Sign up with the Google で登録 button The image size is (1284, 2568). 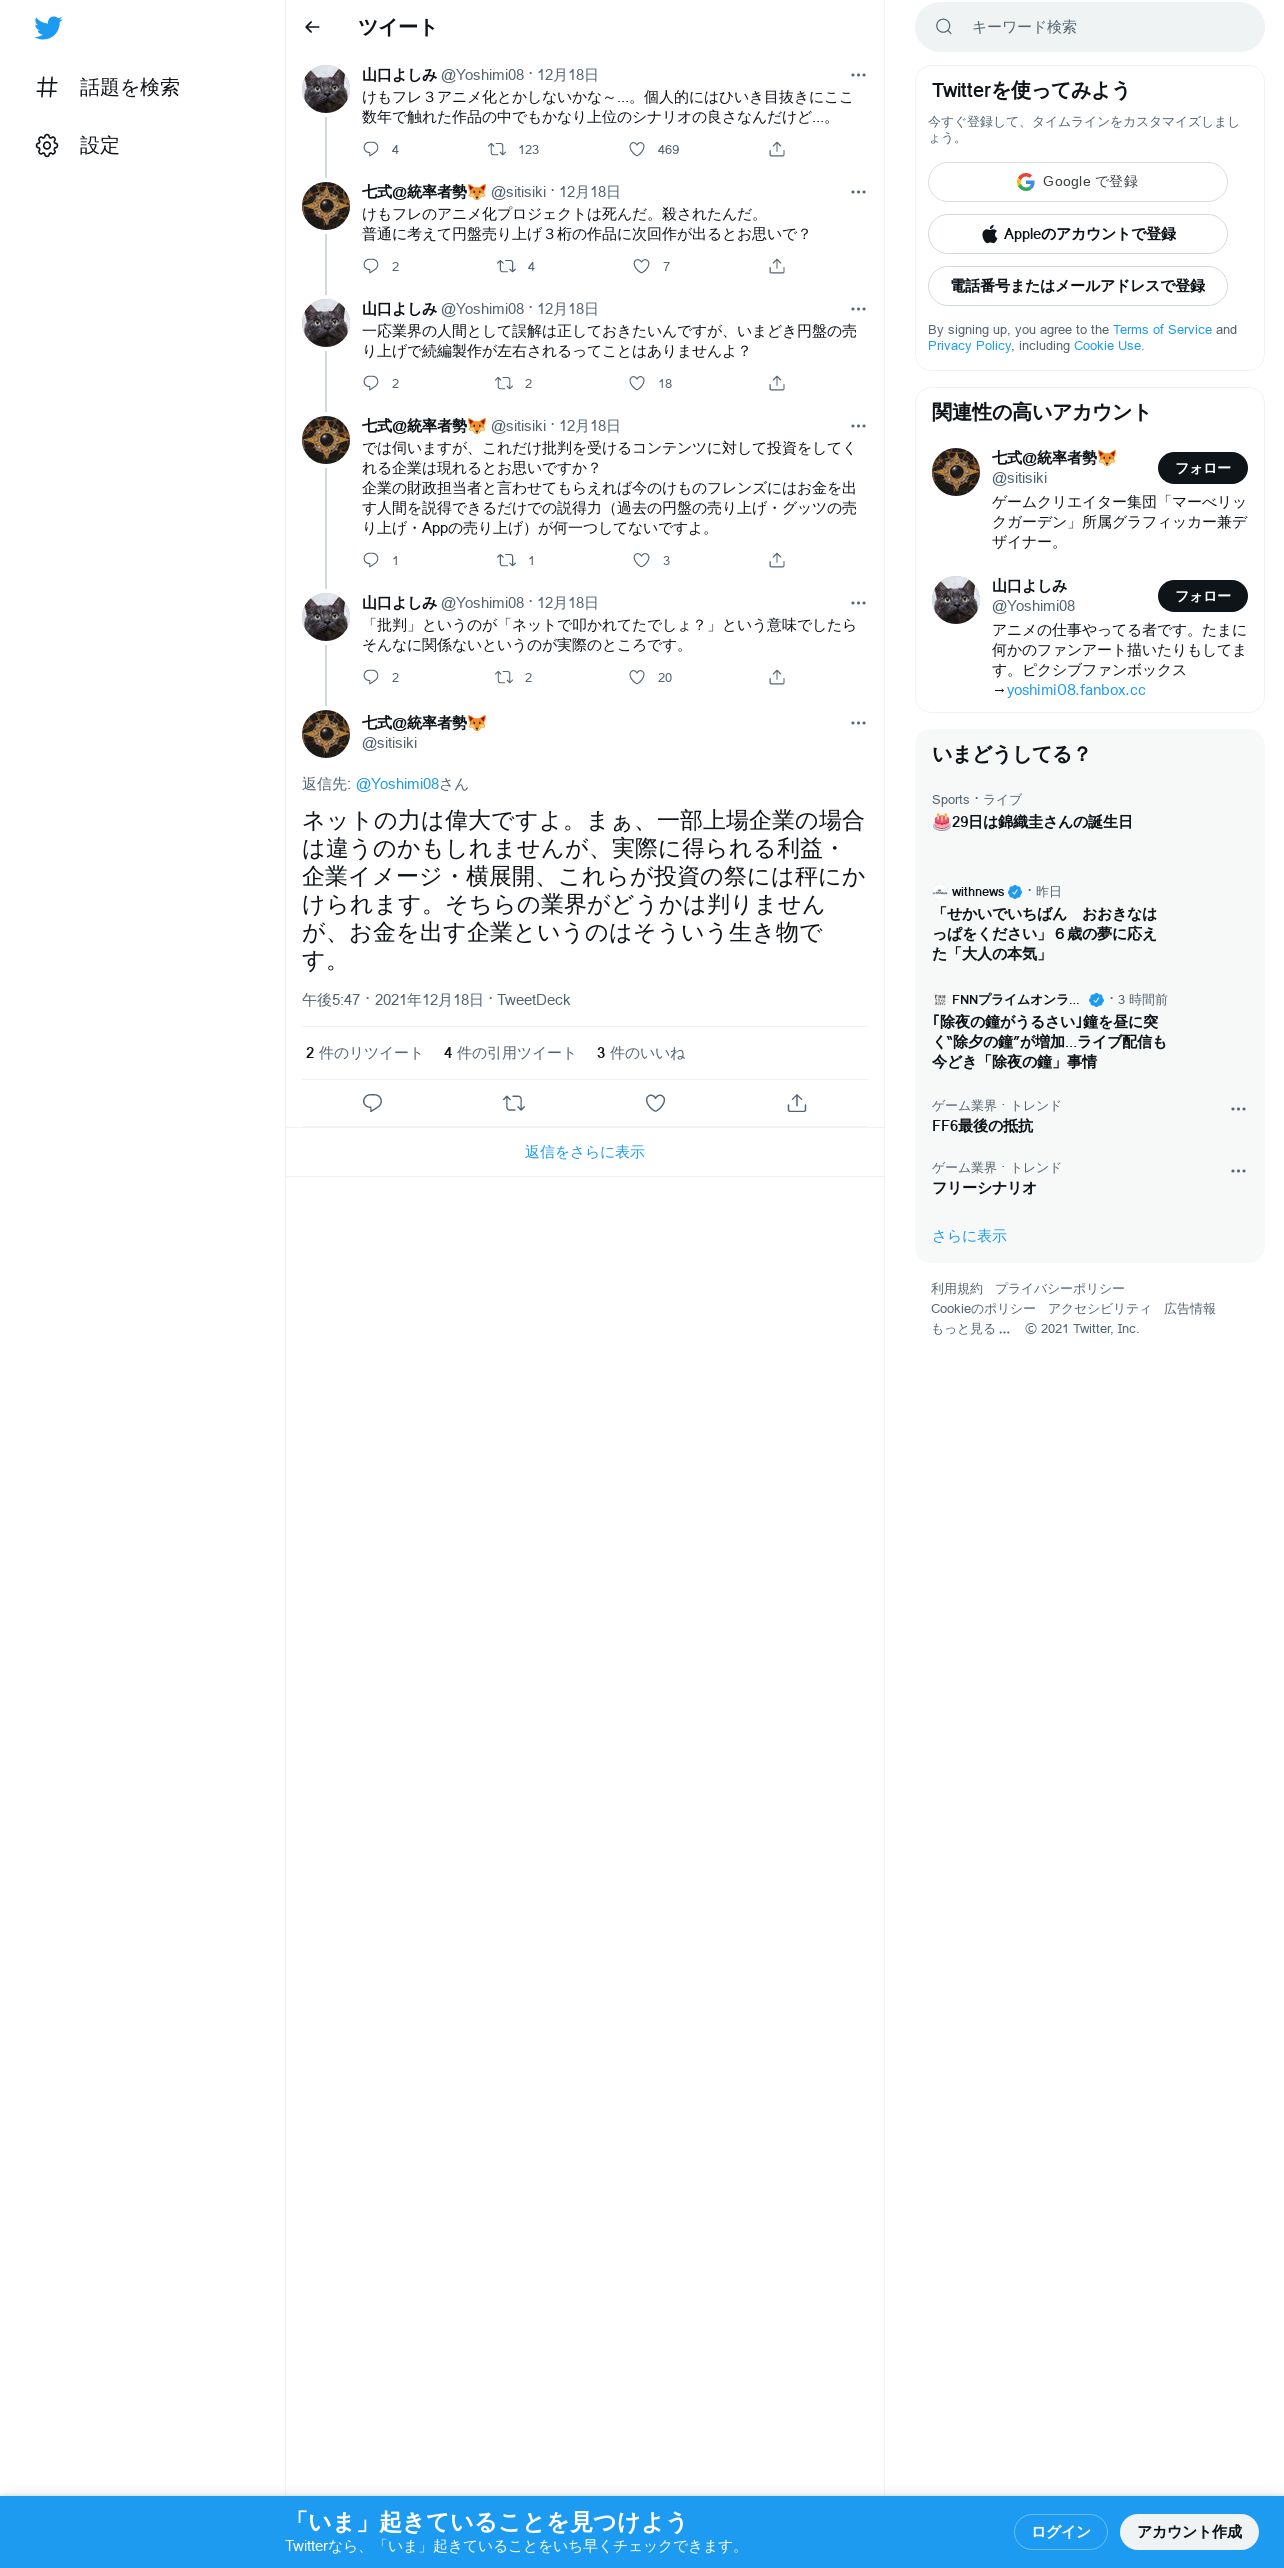point(1077,182)
